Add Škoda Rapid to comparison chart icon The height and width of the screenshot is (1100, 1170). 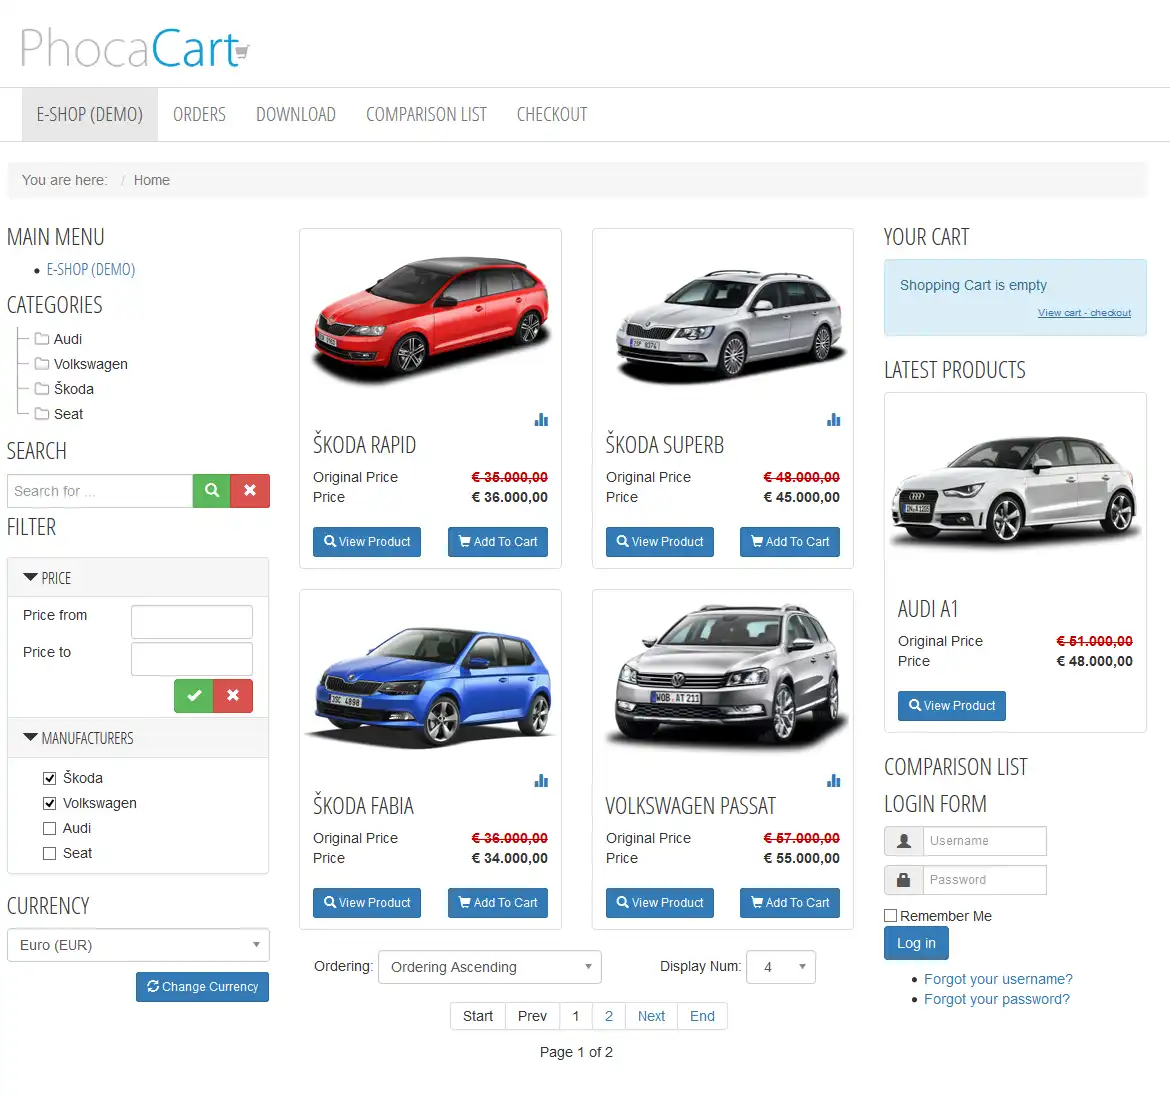pos(542,420)
